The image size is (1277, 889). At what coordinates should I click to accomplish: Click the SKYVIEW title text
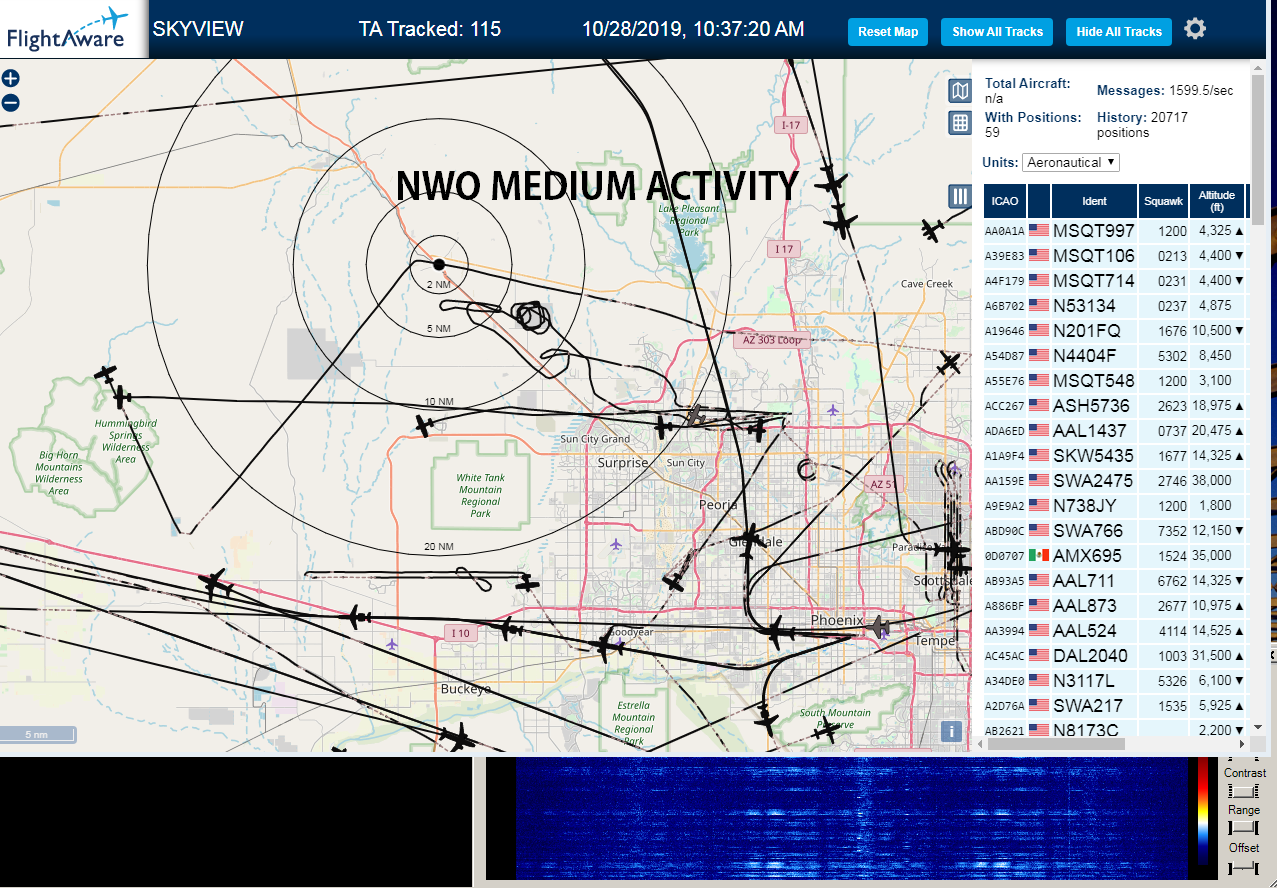(198, 29)
